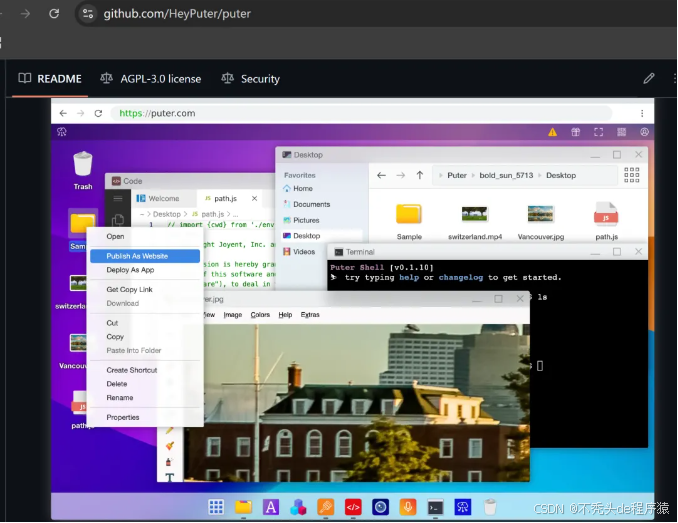Open the QR code icon in Puter toolbar
The height and width of the screenshot is (523, 678).
(x=621, y=132)
